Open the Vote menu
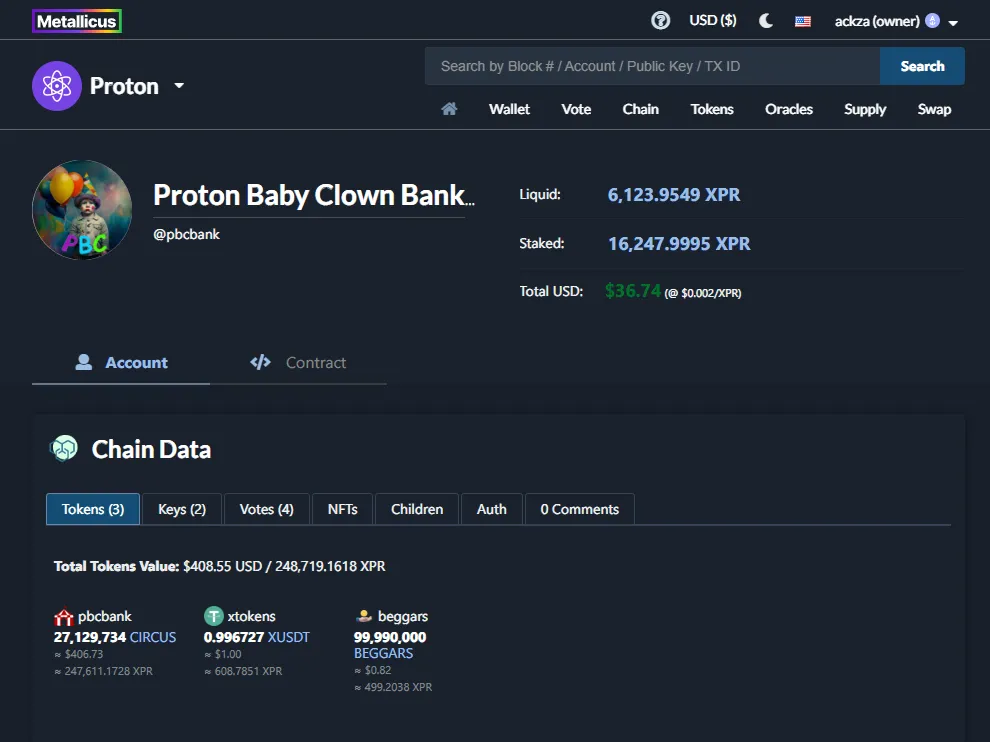 [576, 109]
